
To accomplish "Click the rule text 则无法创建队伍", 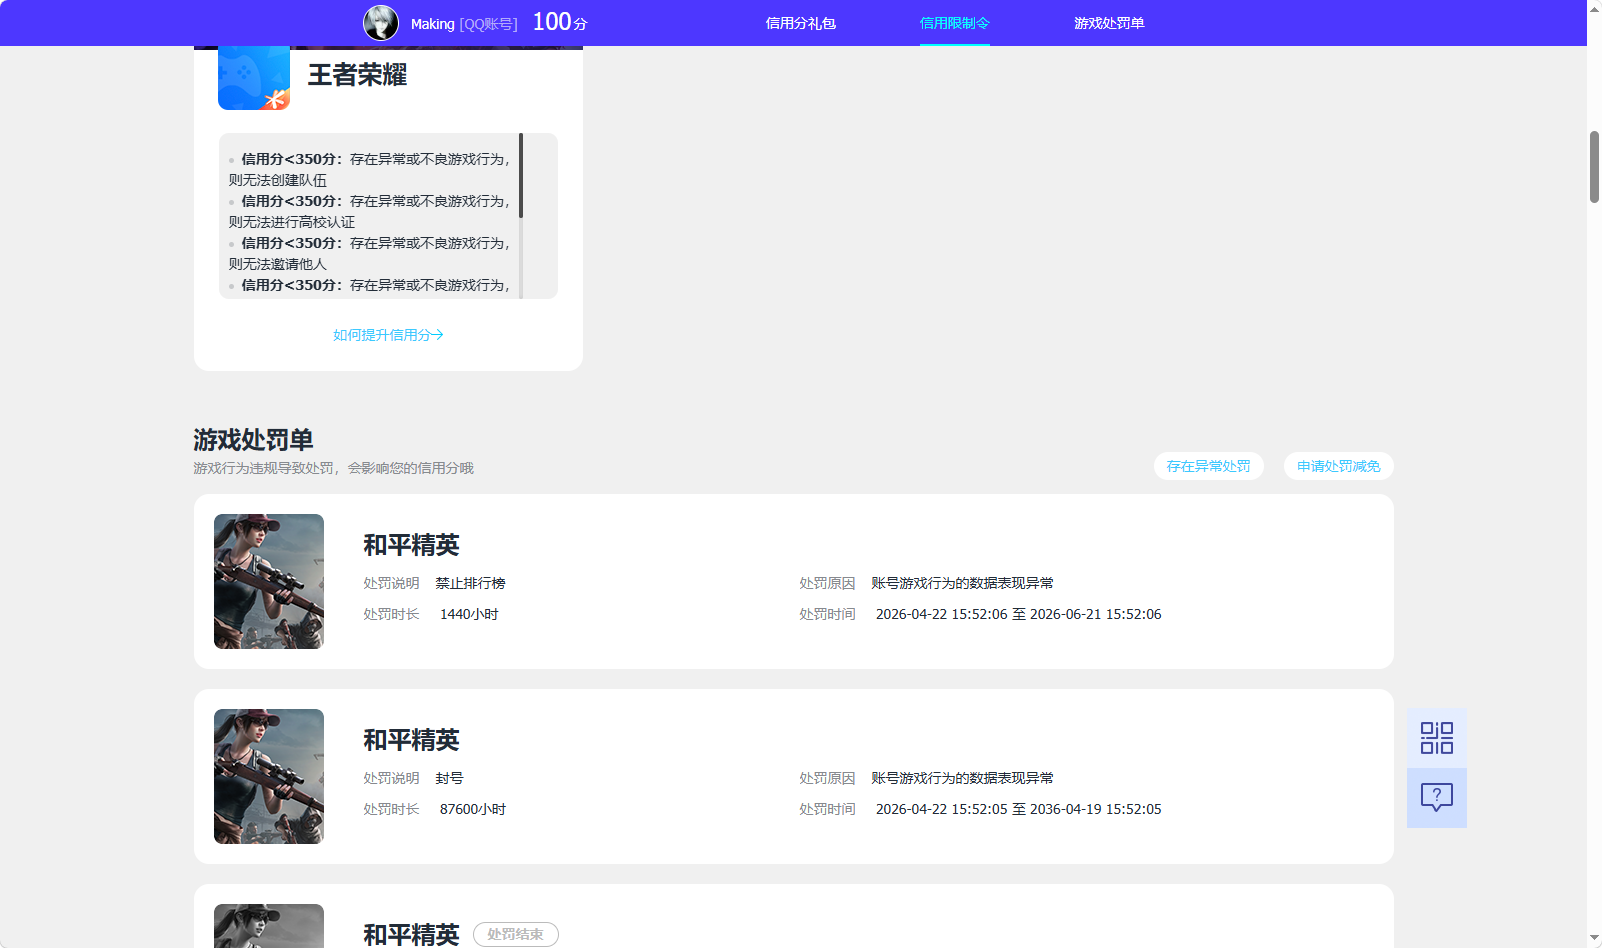I will pos(278,180).
